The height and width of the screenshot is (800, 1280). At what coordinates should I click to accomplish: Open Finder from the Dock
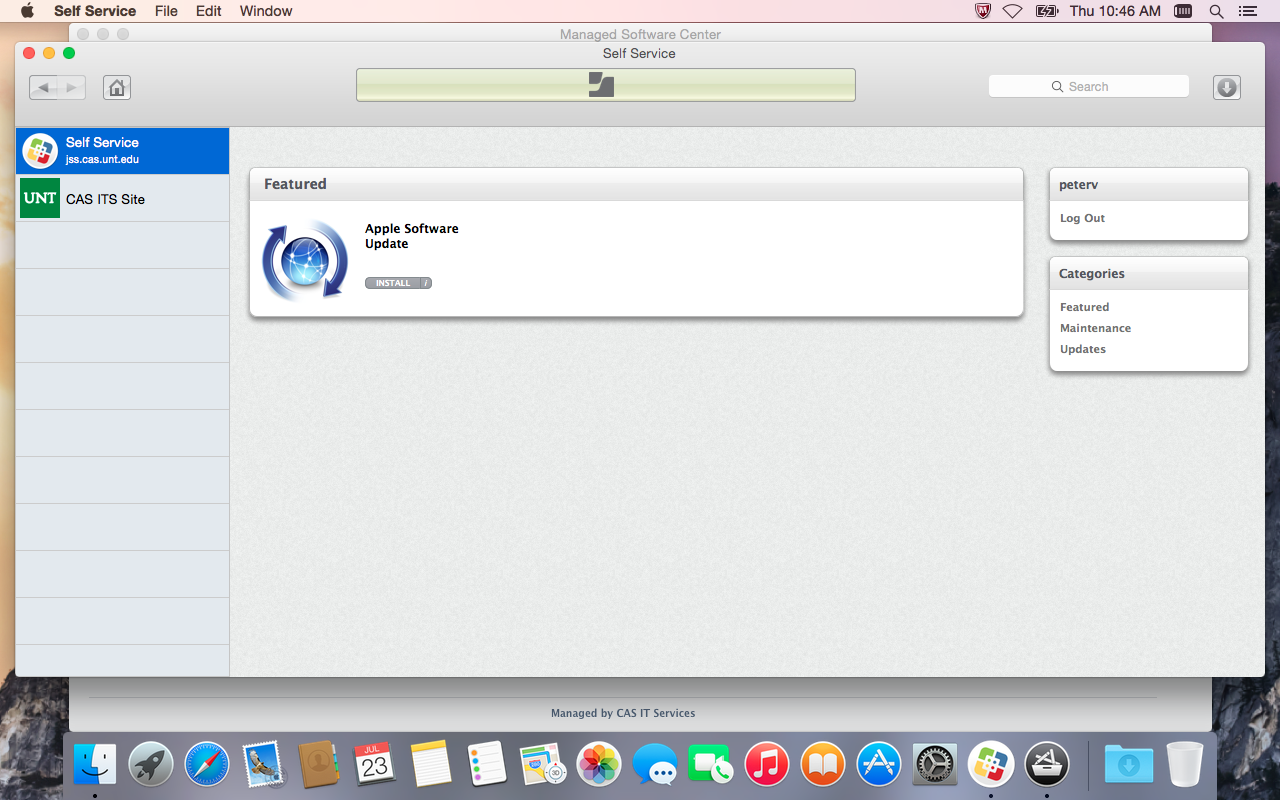[95, 765]
